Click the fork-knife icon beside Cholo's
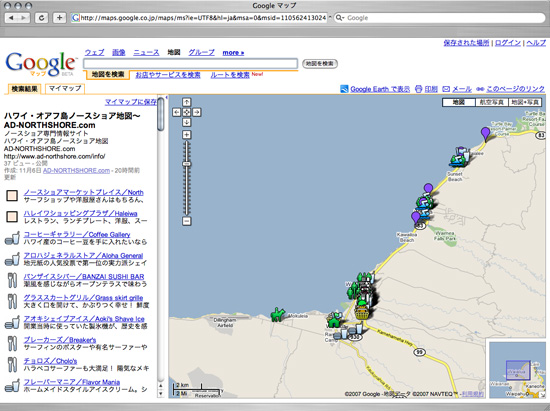The height and width of the screenshot is (411, 550). coord(12,365)
